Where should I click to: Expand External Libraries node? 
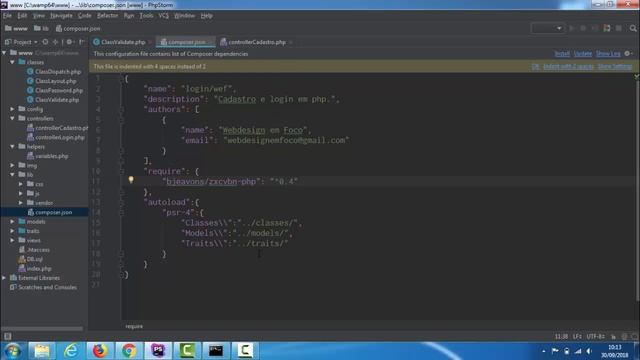tap(4, 278)
